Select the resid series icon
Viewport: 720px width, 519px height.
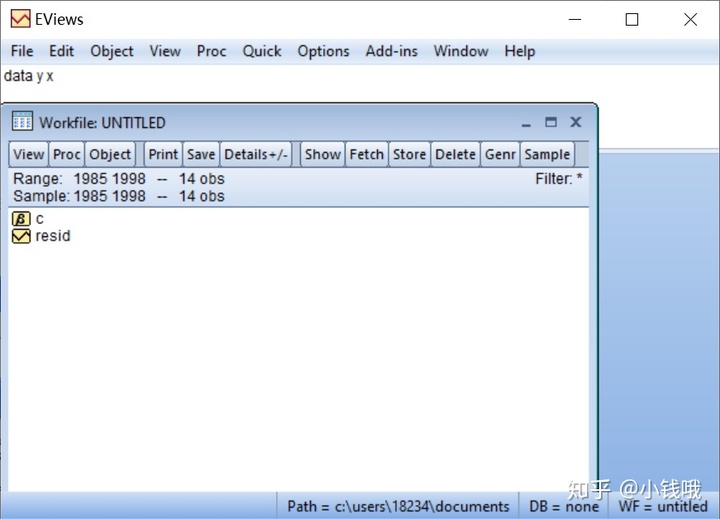click(x=21, y=236)
